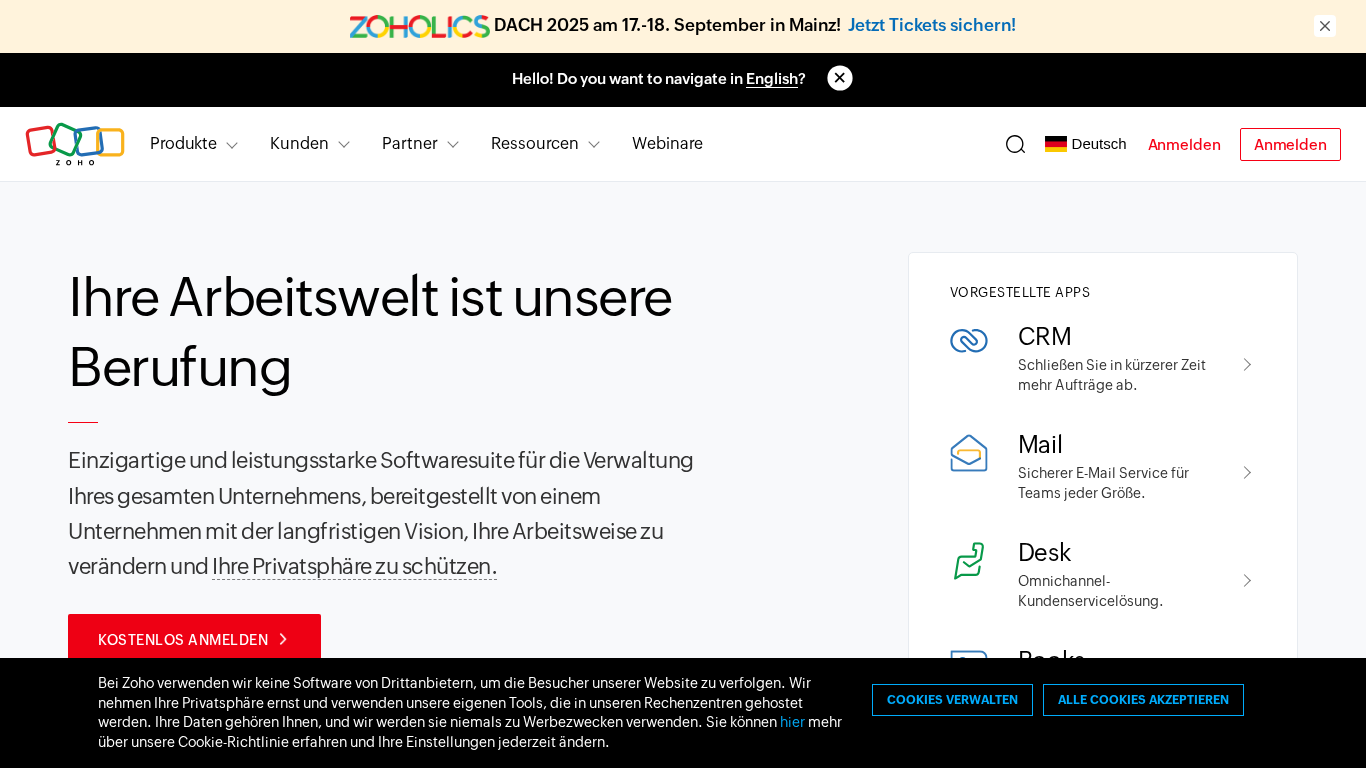The height and width of the screenshot is (768, 1366).
Task: Click 'Sicherer E-Mail Service' description
Action: point(1103,483)
